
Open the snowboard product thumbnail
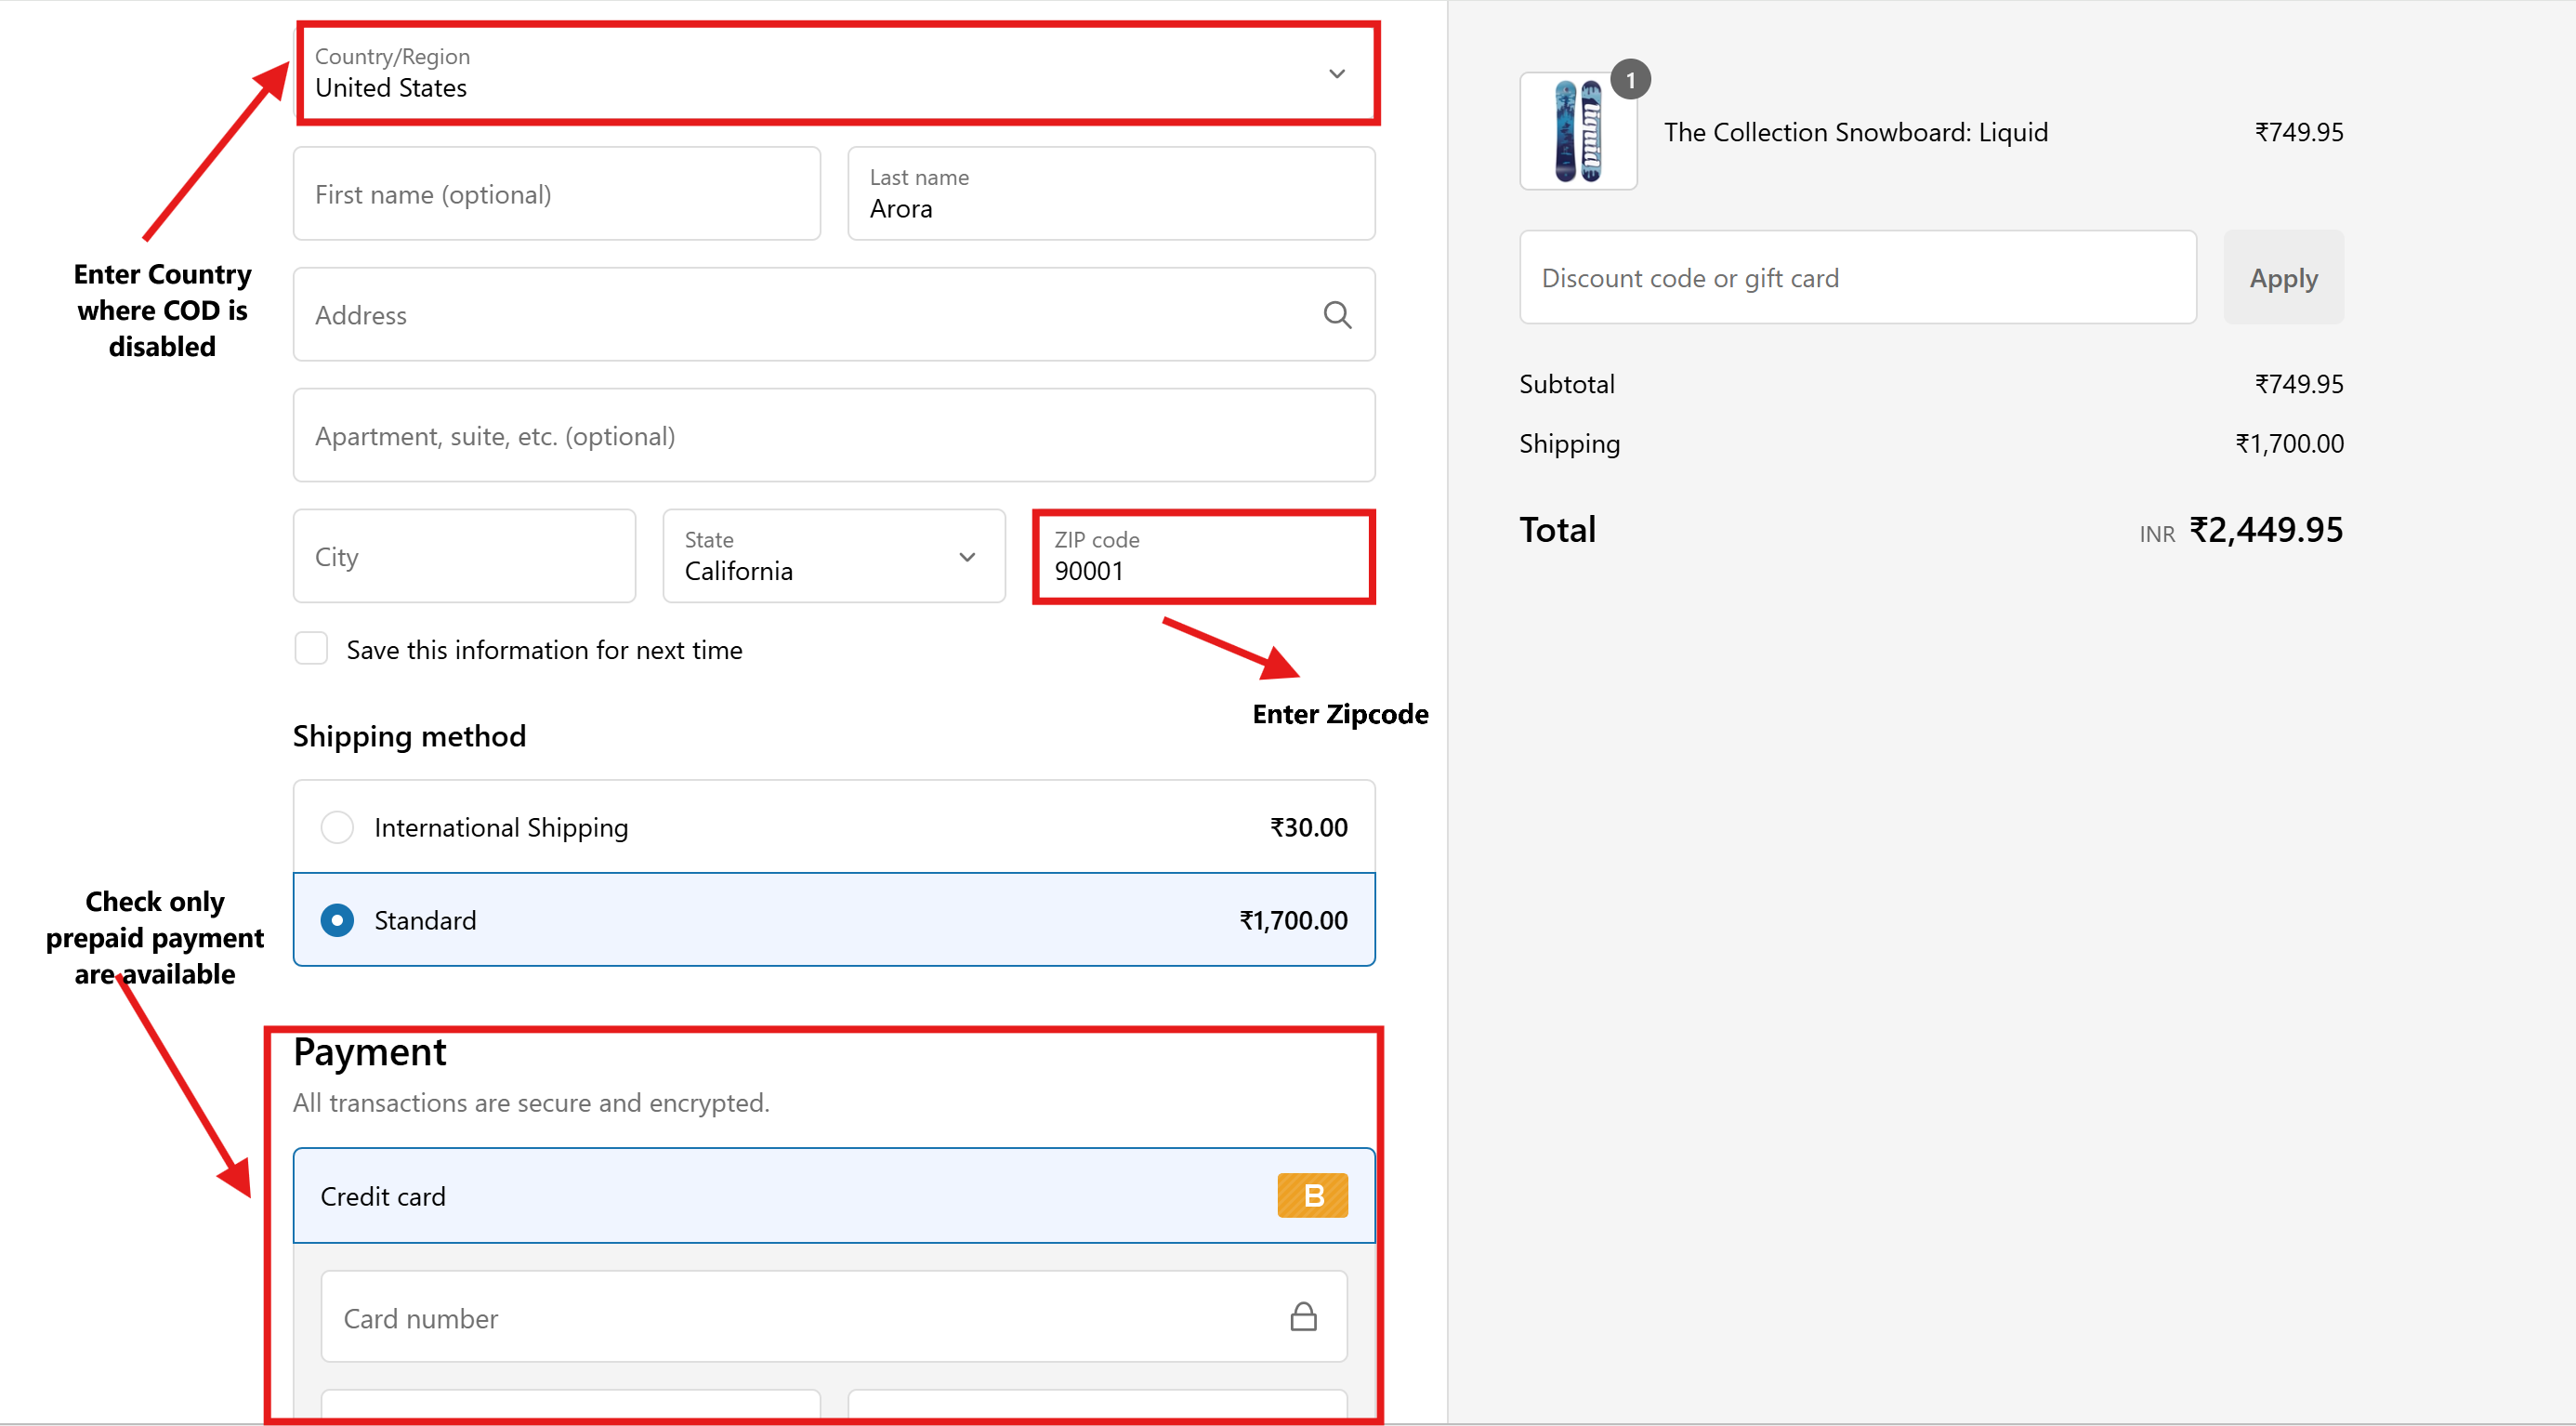pos(1577,131)
